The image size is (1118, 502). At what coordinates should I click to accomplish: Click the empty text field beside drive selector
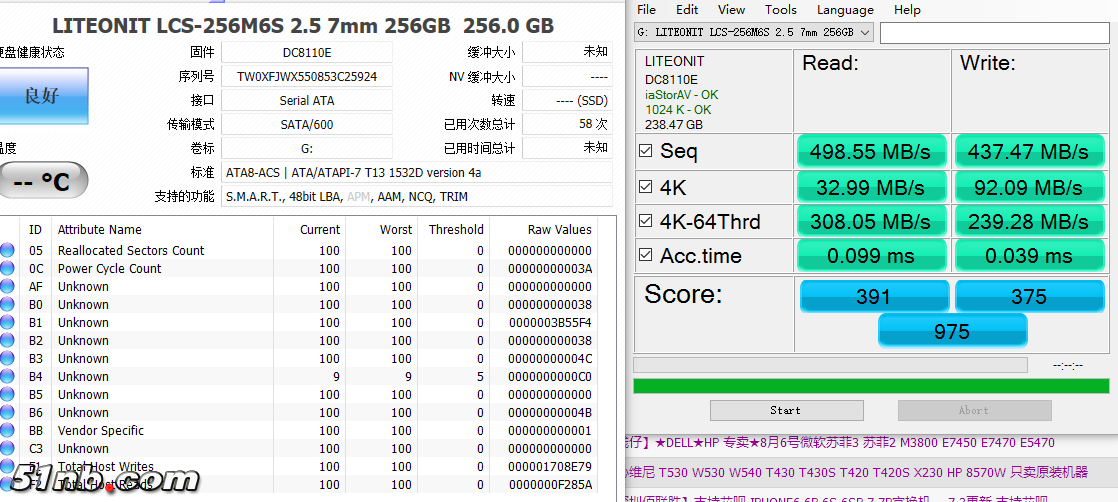click(x=994, y=32)
